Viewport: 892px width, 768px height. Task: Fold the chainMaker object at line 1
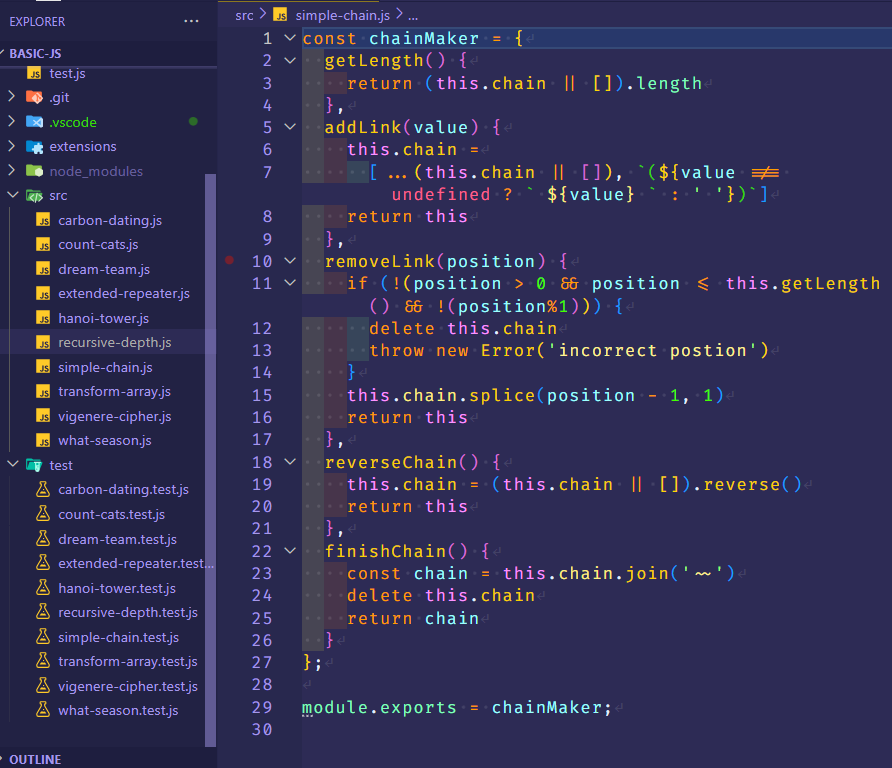(290, 38)
